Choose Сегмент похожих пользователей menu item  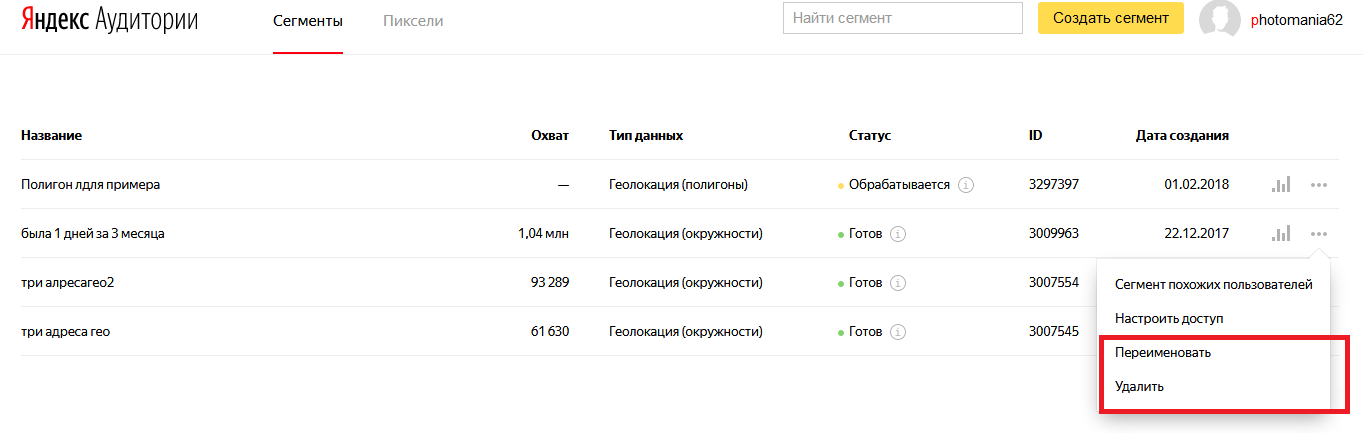(x=1214, y=285)
